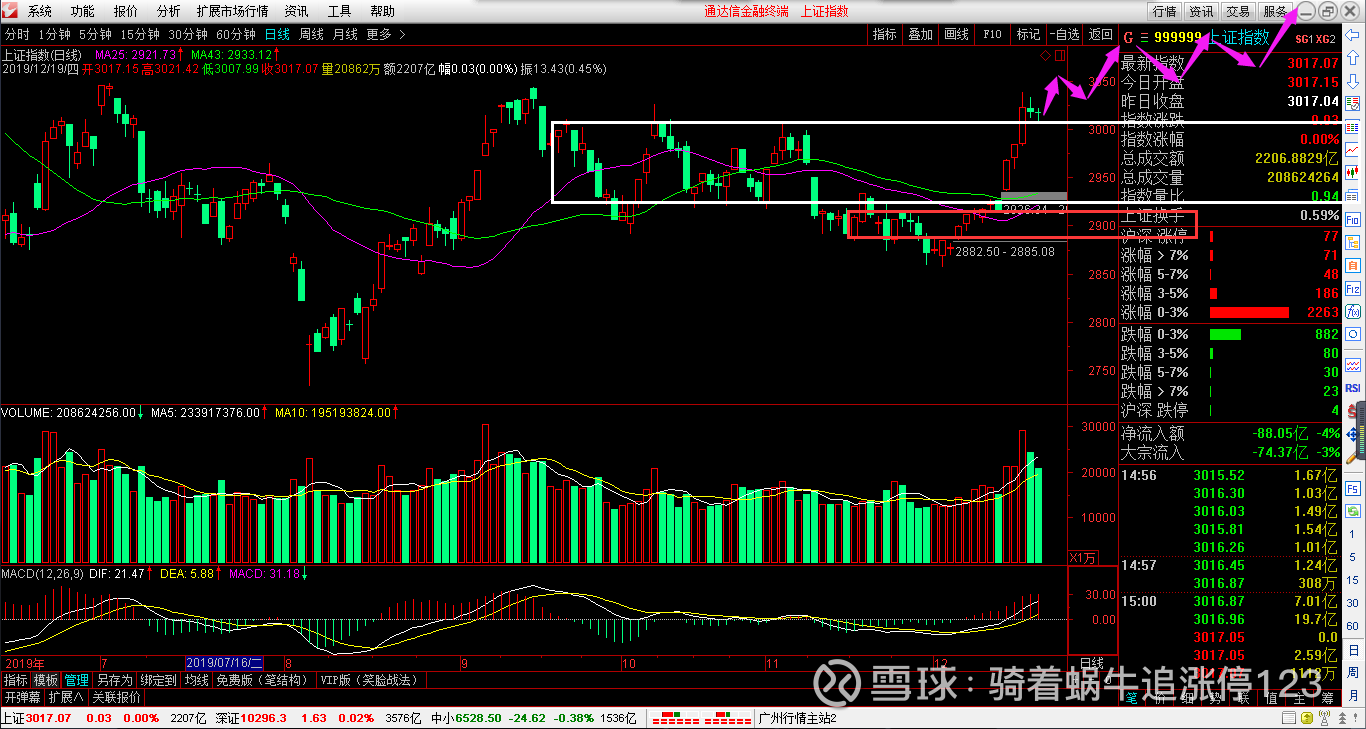Viewport: 1366px width, 729px height.
Task: Select the 月线 period tab
Action: 345,34
